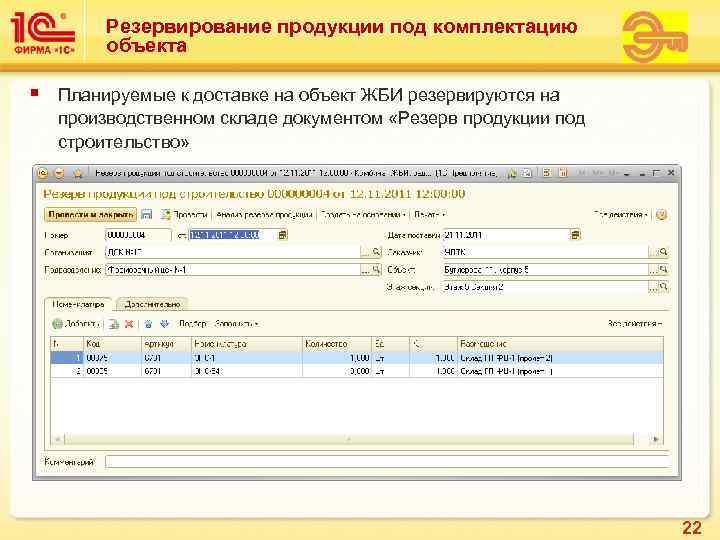Click magnifier icon in Организация field
720x540 pixels.
click(377, 252)
